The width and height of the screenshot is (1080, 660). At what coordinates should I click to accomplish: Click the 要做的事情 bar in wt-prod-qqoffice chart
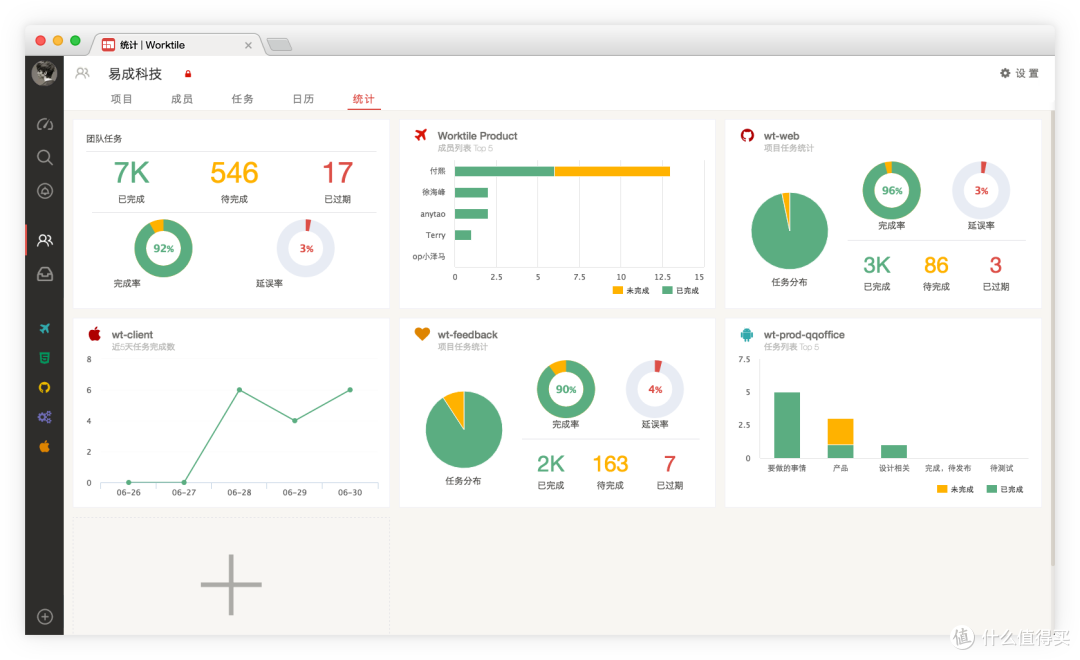pyautogui.click(x=787, y=425)
